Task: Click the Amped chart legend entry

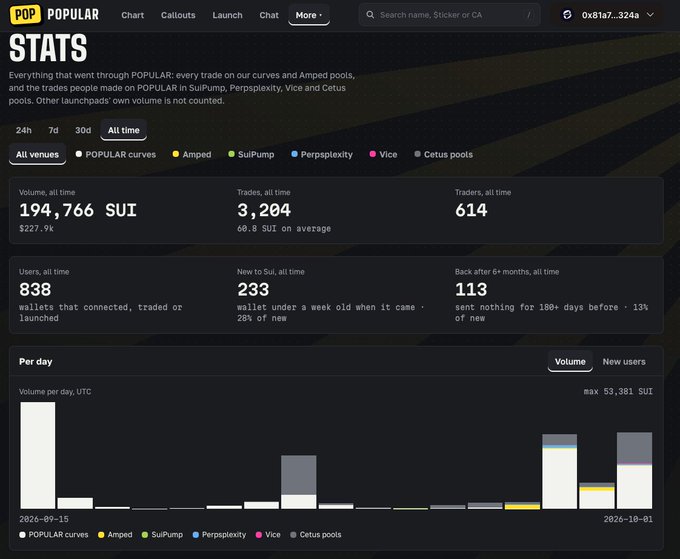Action: click(115, 535)
